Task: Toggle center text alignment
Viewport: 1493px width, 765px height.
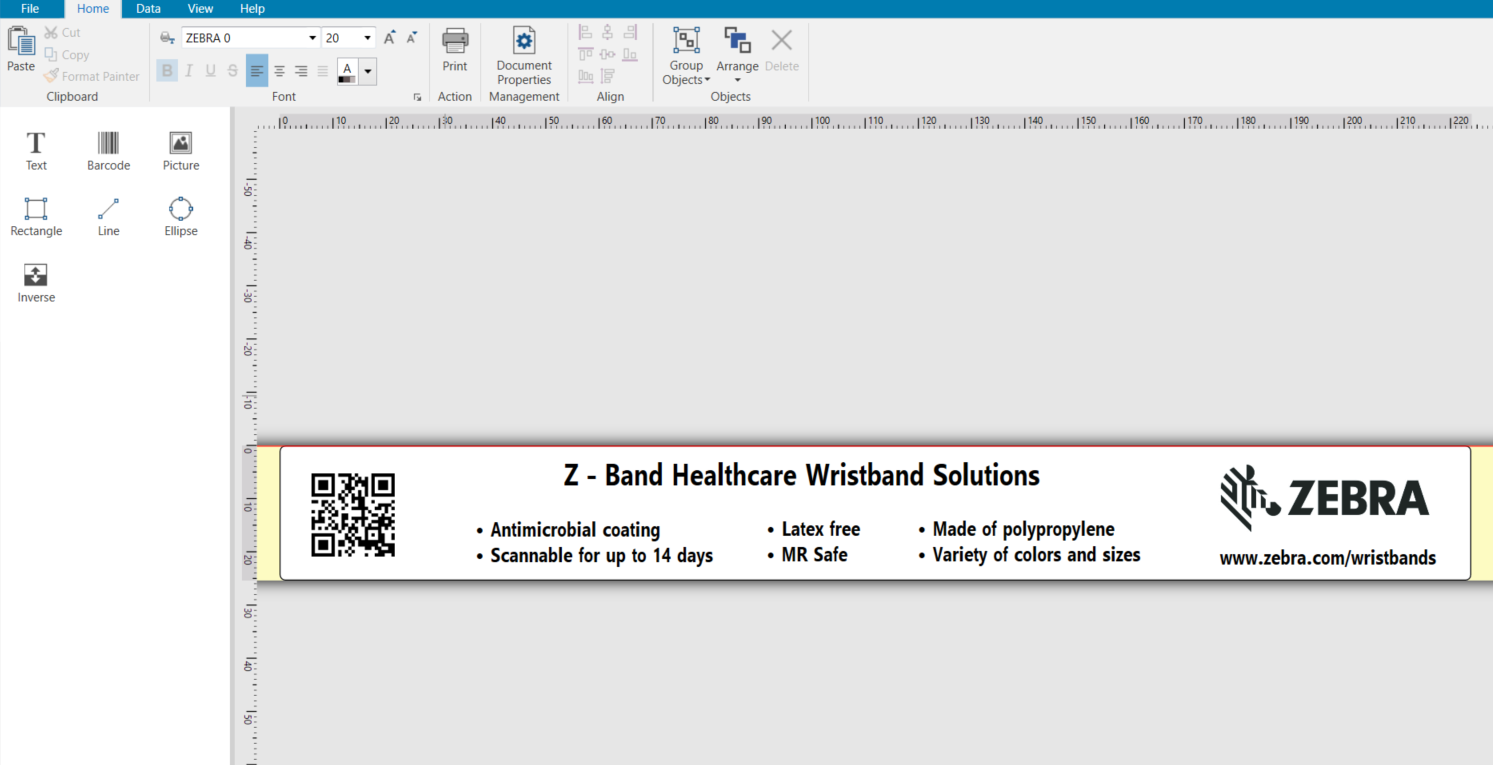Action: (x=278, y=71)
